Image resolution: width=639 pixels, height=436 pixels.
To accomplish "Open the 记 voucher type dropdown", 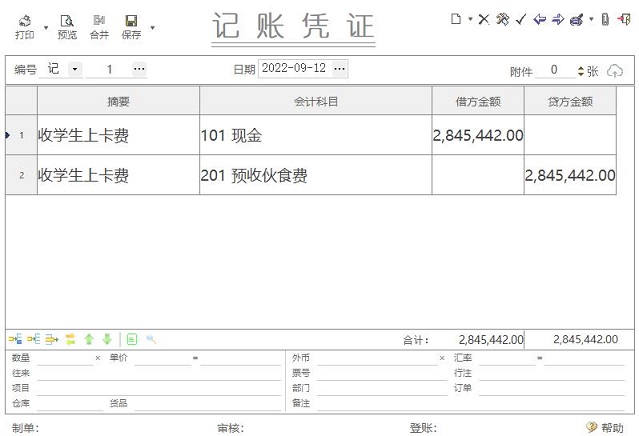I will point(75,69).
